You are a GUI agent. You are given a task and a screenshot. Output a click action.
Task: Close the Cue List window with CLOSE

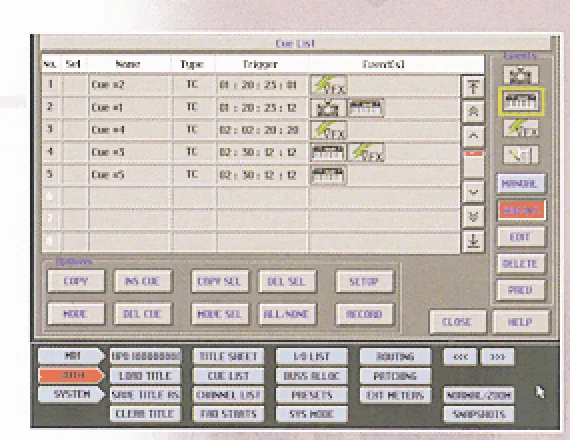[x=458, y=321]
